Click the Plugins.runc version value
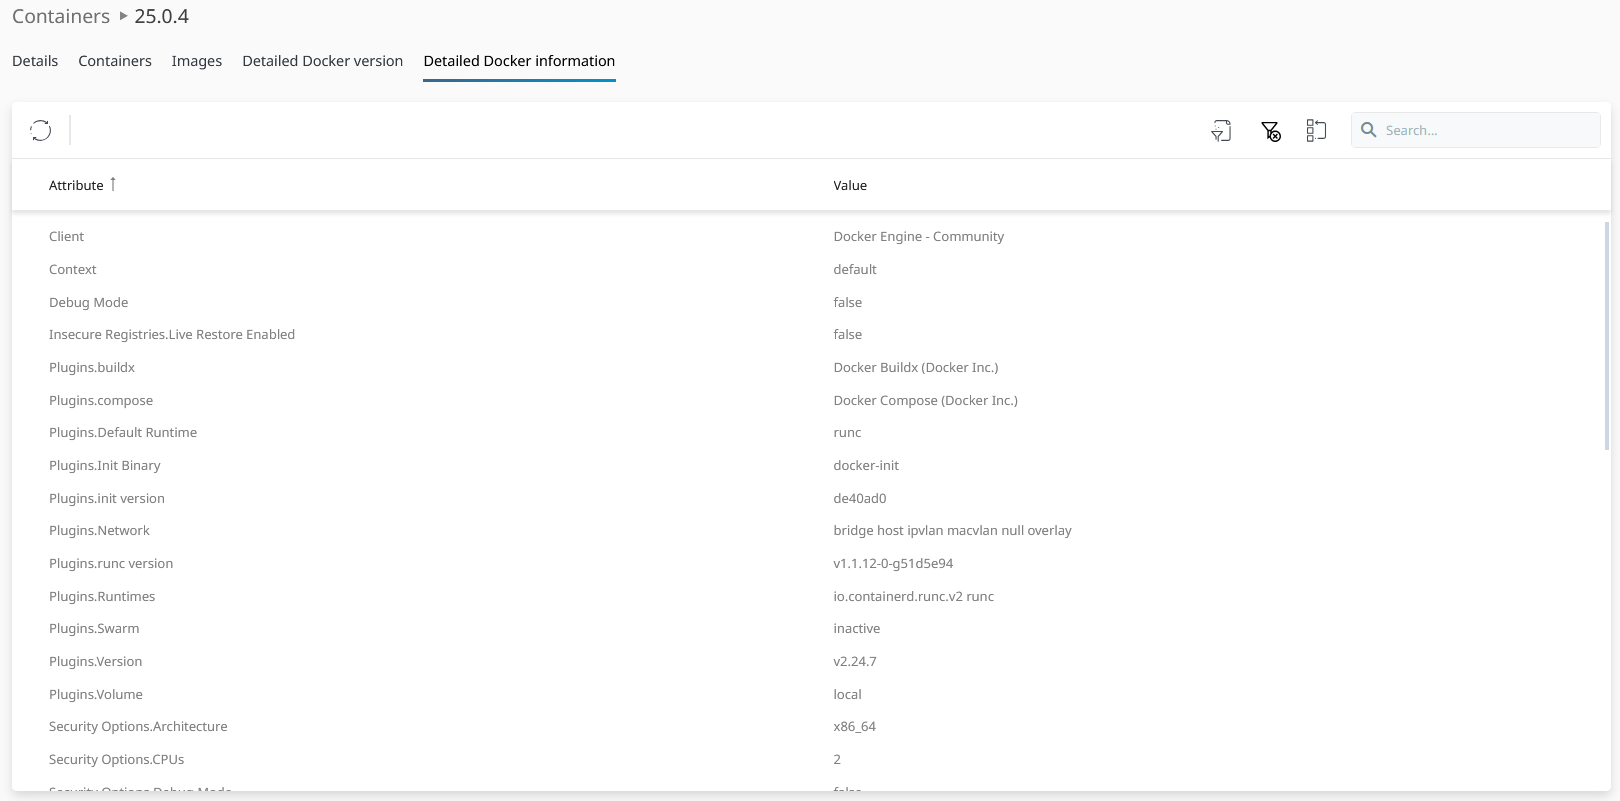 pyautogui.click(x=893, y=564)
